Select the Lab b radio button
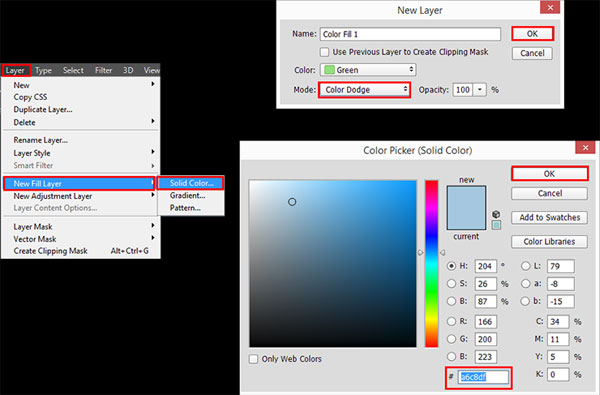 pyautogui.click(x=526, y=301)
